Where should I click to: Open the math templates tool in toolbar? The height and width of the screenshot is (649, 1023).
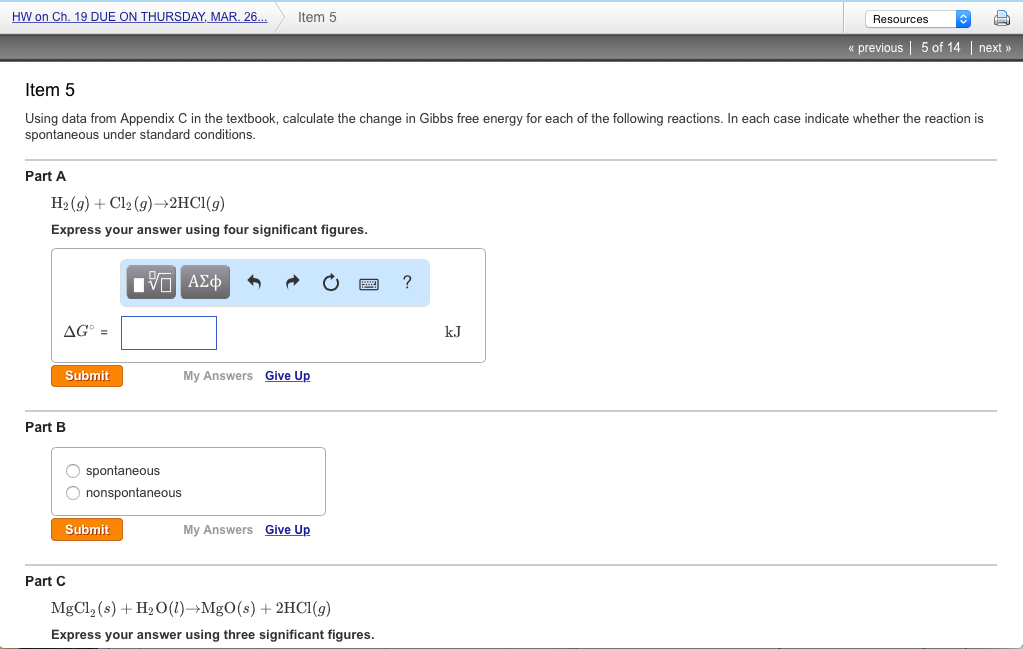click(x=151, y=282)
